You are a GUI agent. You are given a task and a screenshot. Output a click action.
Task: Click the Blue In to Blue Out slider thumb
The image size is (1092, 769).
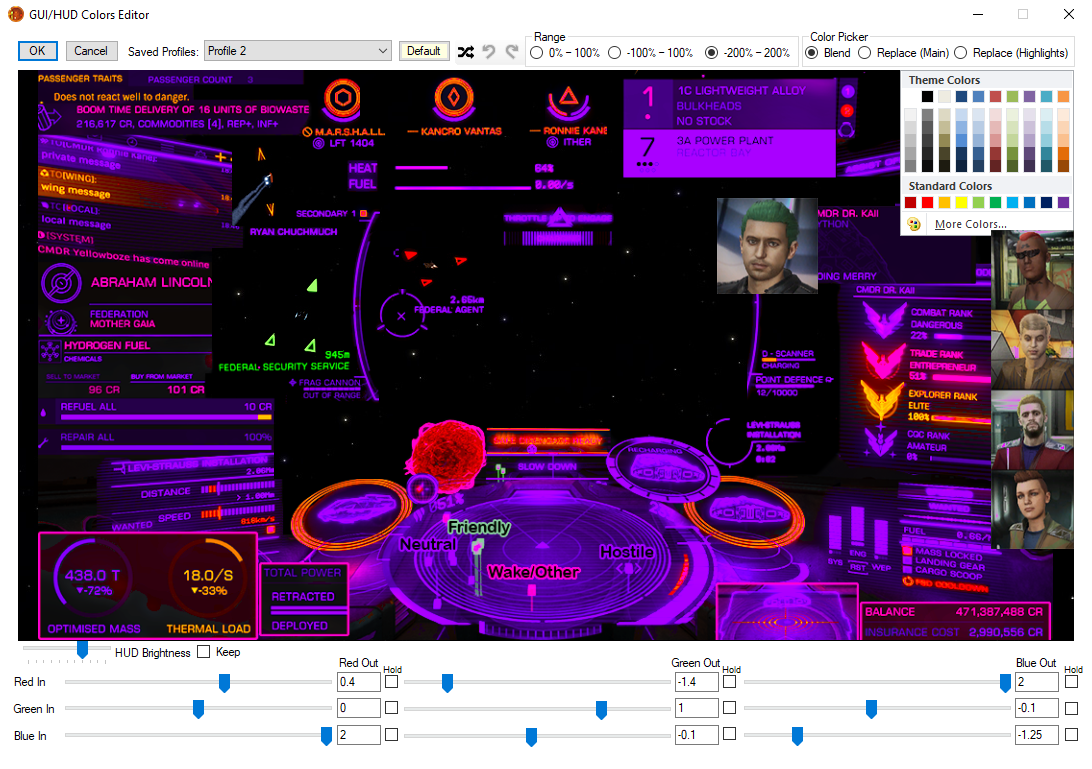click(x=797, y=736)
